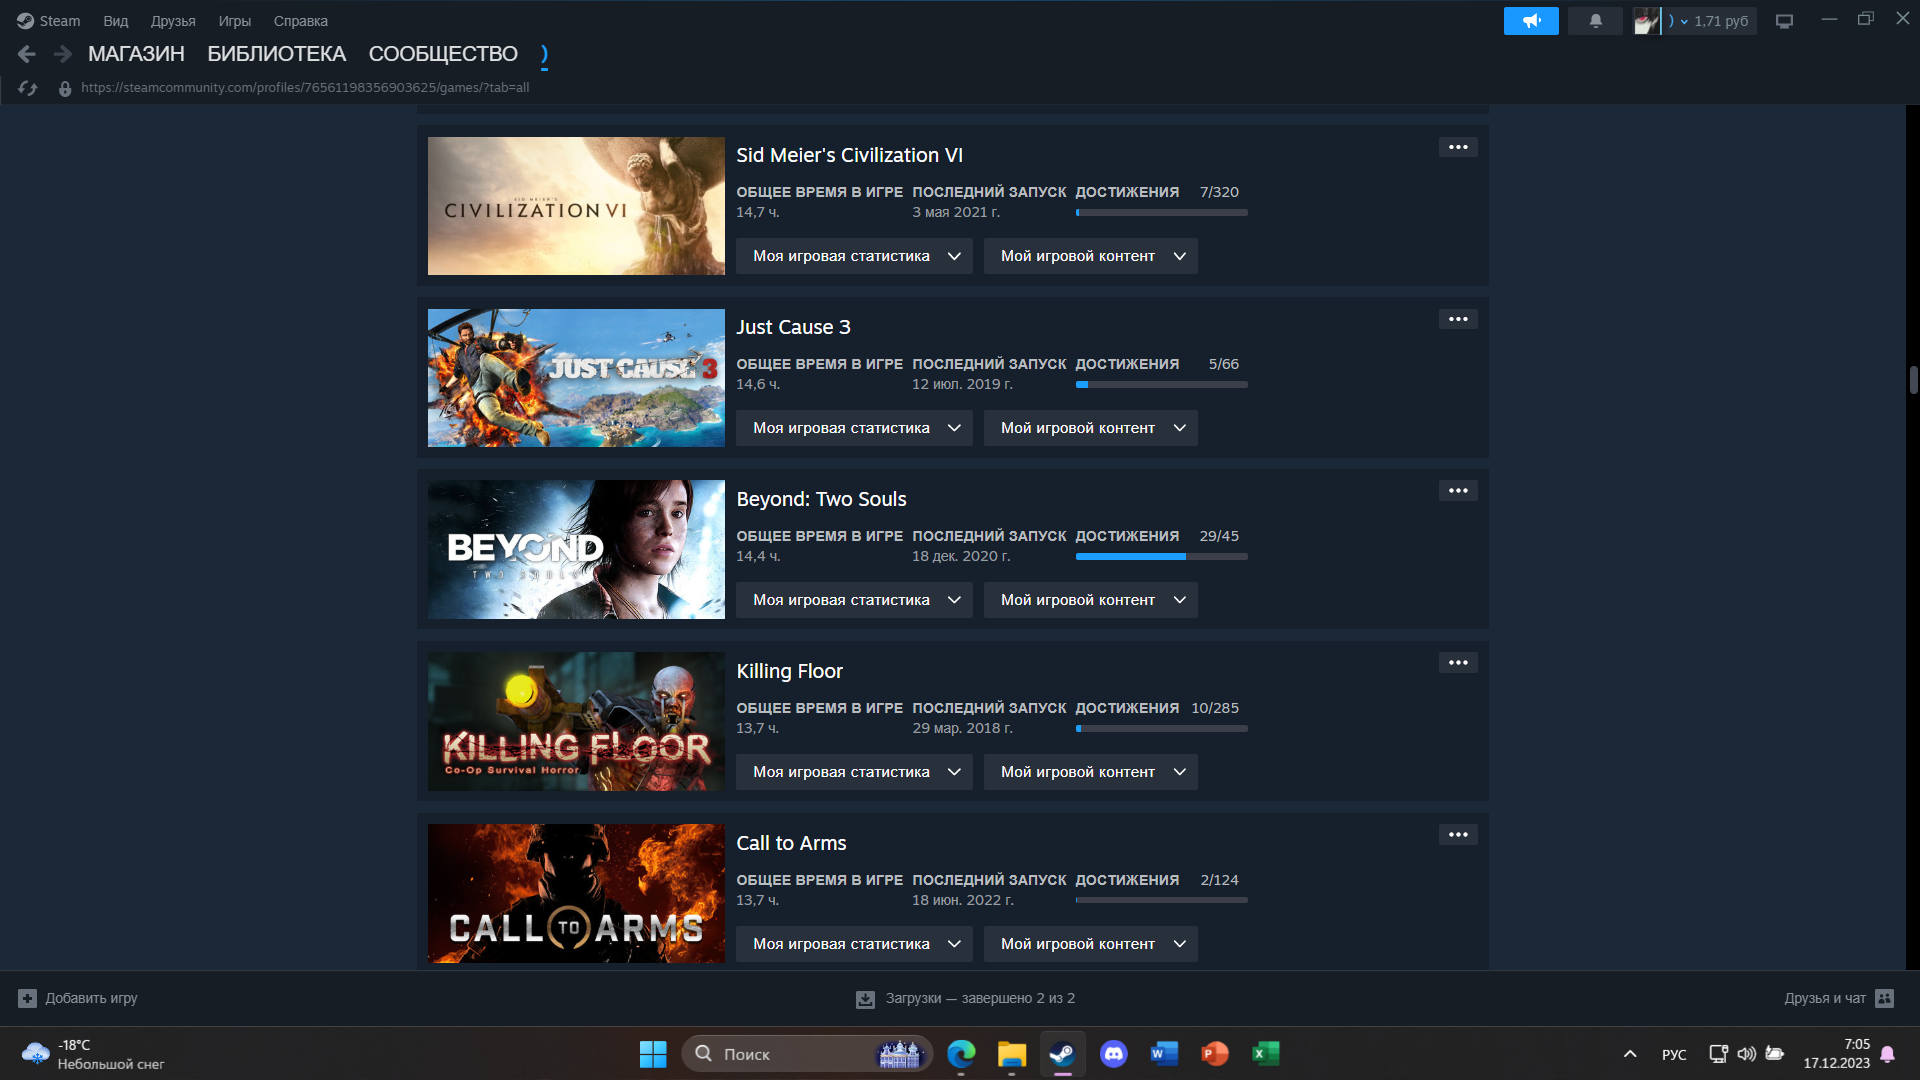Click the Steam logo menu
Screen dimensions: 1920x1080
48,20
